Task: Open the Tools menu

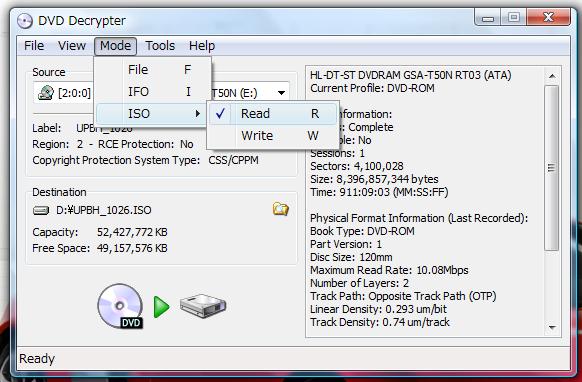Action: click(160, 46)
